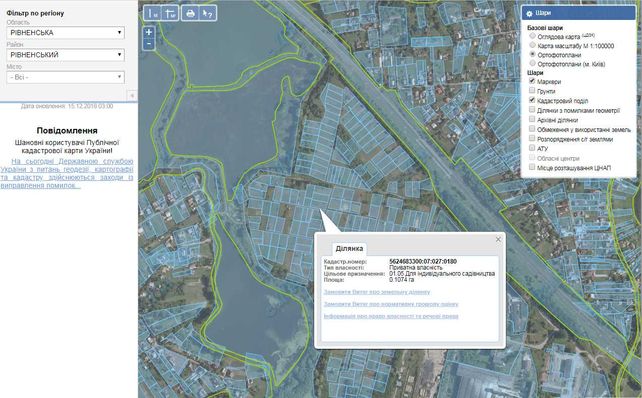The height and width of the screenshot is (398, 642).
Task: Open the Область dropdown showing РІВНЕНСЬКА
Action: pos(66,33)
